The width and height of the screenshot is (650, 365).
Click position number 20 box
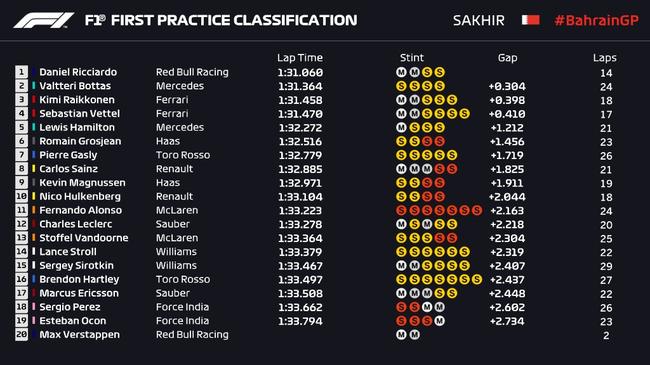pyautogui.click(x=22, y=334)
